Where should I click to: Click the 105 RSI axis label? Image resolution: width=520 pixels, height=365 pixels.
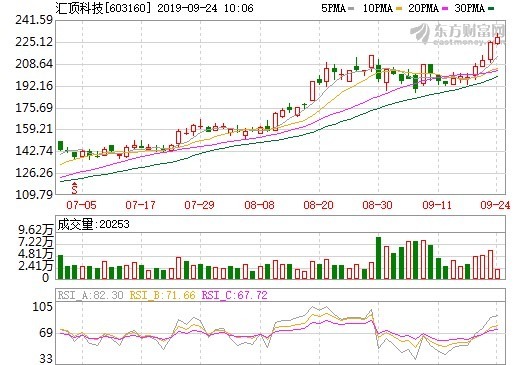[43, 307]
